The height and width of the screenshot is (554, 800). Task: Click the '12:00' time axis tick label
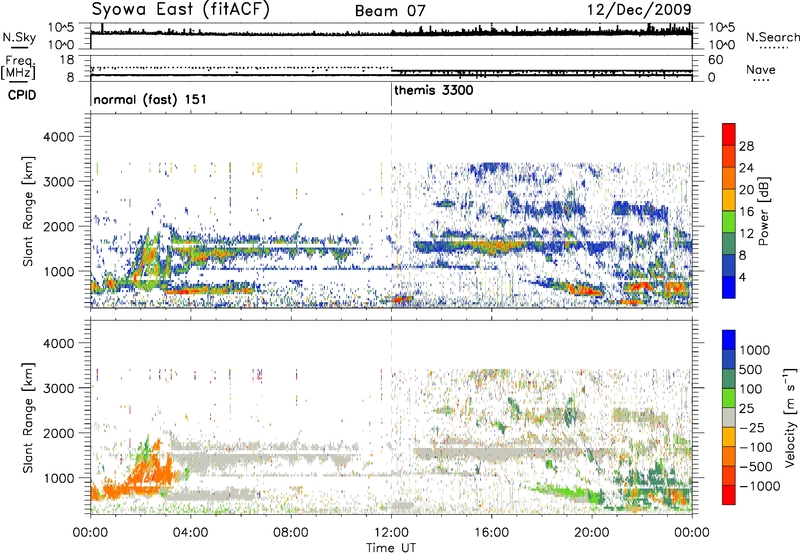tap(391, 533)
